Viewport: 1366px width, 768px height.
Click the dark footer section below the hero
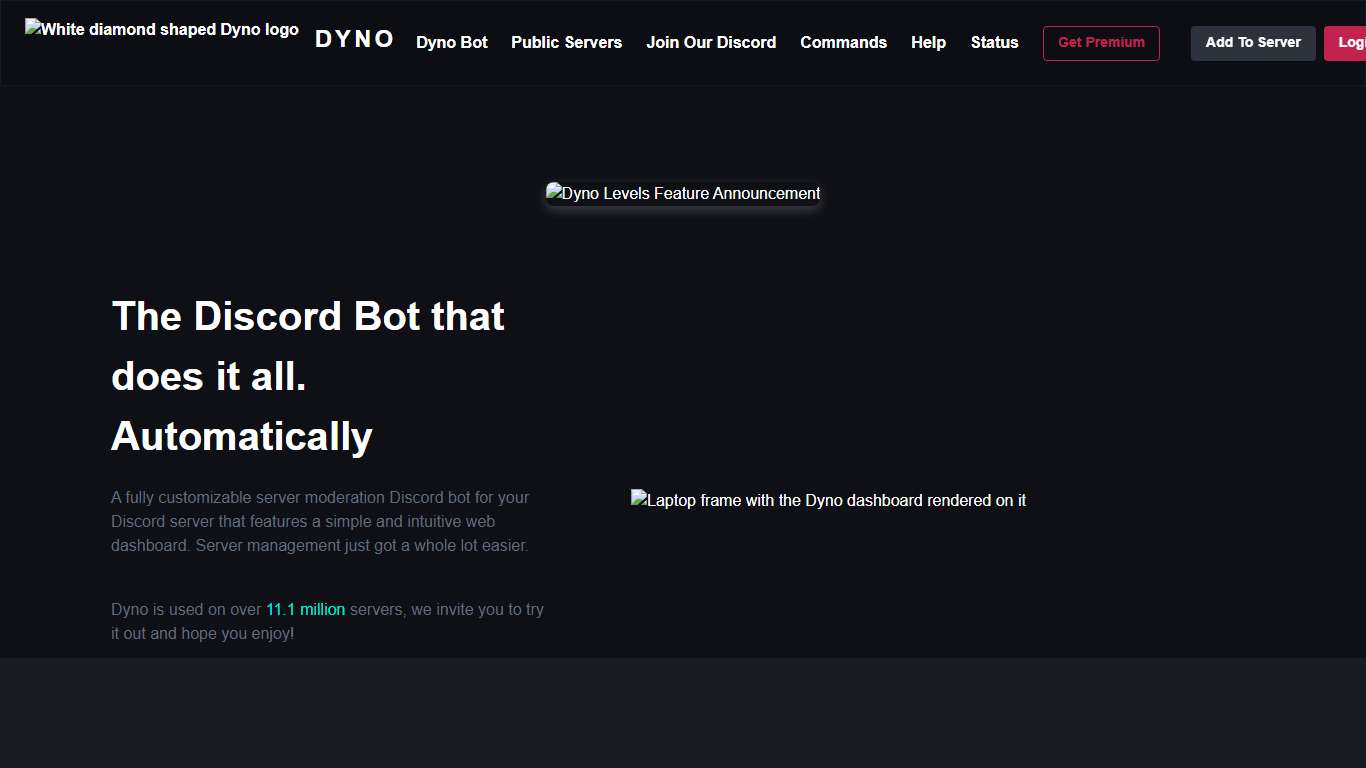[x=683, y=712]
